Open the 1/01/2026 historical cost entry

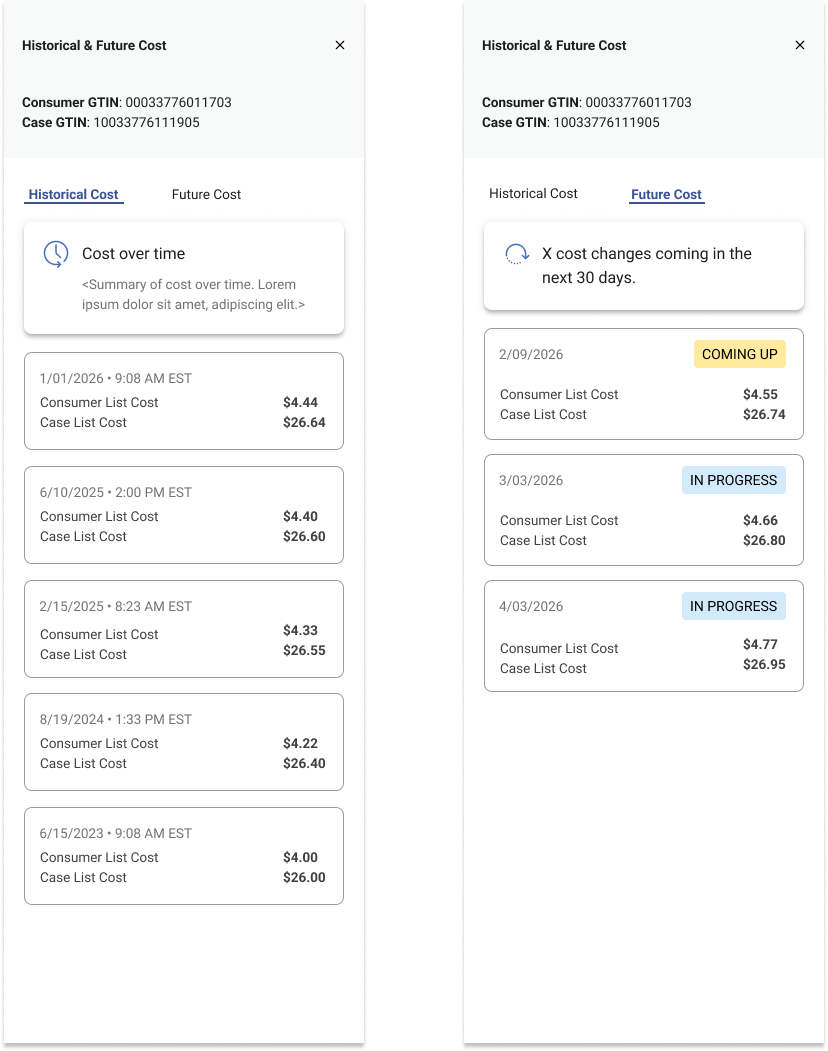point(184,400)
